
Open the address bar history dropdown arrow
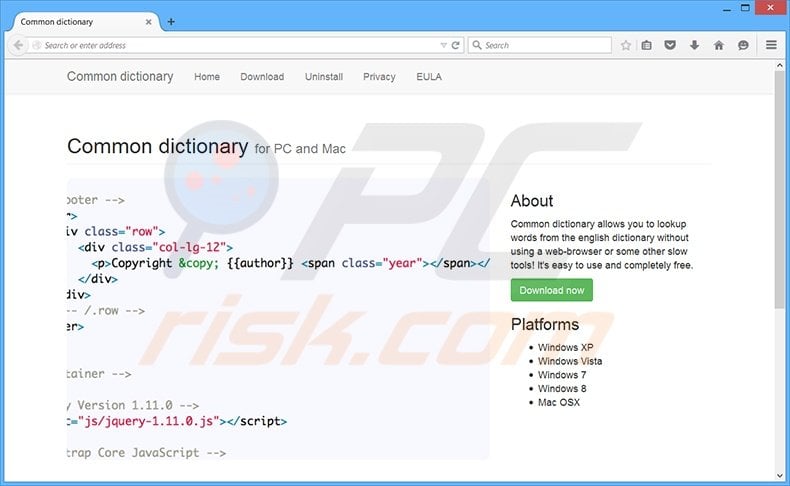click(x=443, y=45)
